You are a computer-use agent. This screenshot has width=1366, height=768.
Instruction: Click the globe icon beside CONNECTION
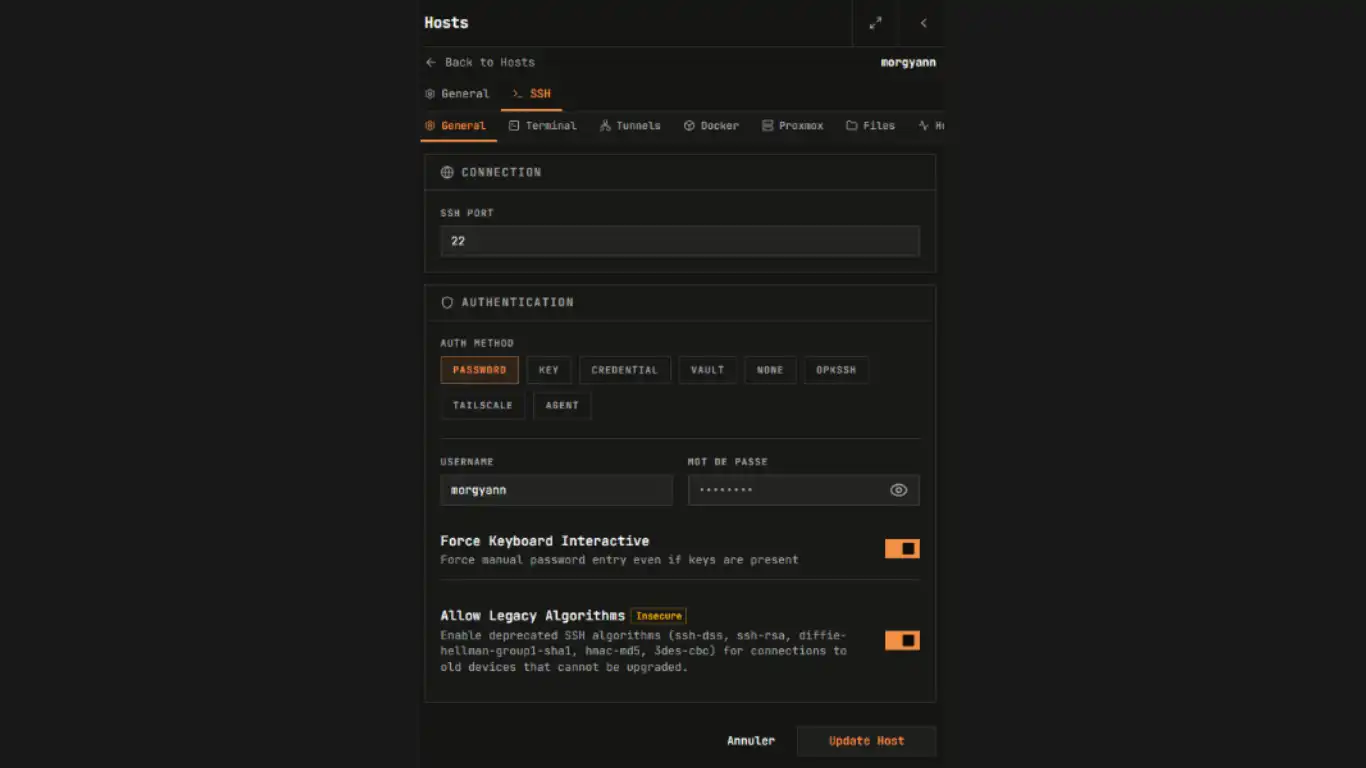click(x=447, y=172)
